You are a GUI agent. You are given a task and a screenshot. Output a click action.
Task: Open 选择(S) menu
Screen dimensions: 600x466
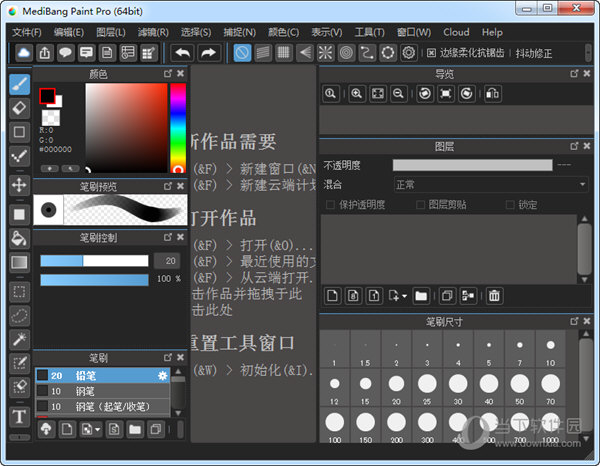point(196,32)
